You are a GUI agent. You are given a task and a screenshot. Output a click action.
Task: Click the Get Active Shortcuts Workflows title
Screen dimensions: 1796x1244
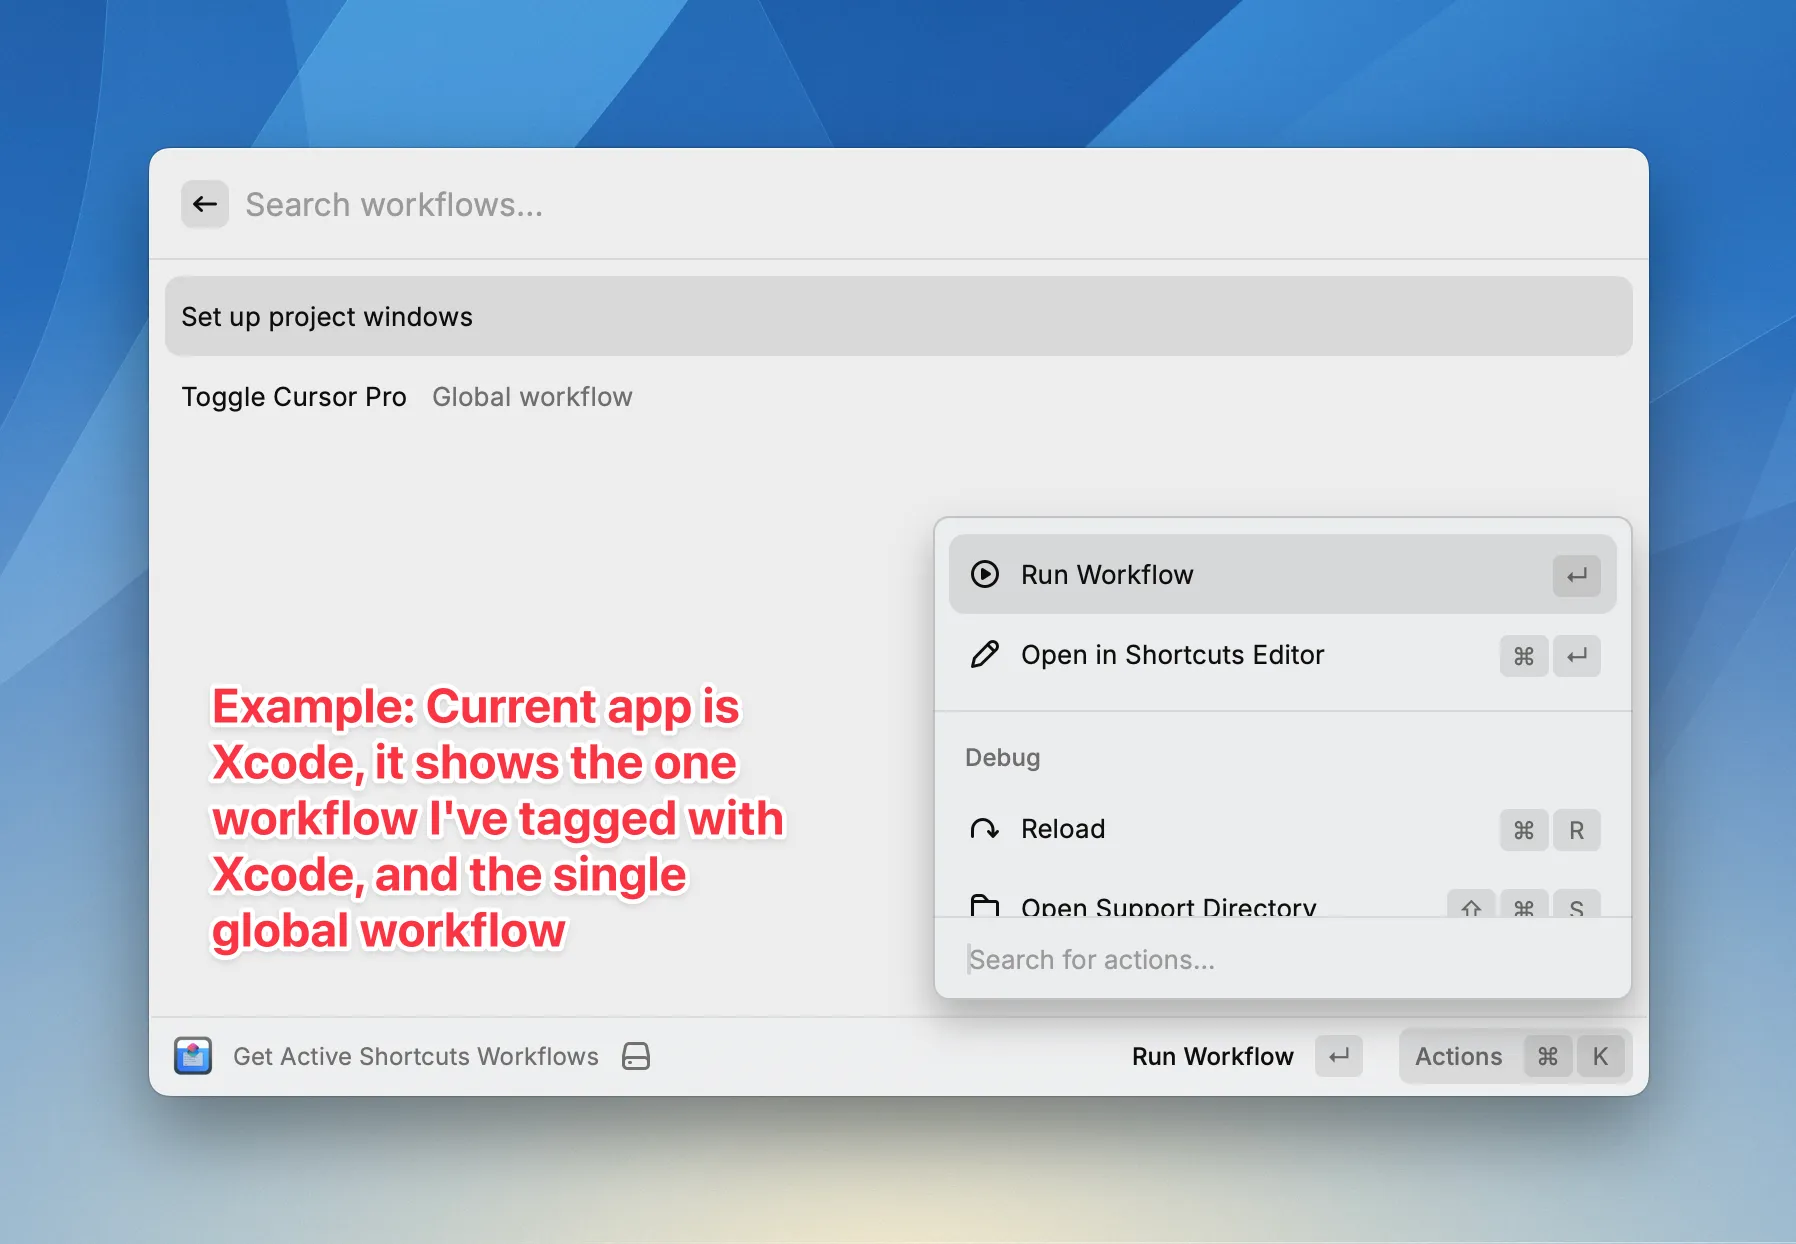[x=416, y=1056]
